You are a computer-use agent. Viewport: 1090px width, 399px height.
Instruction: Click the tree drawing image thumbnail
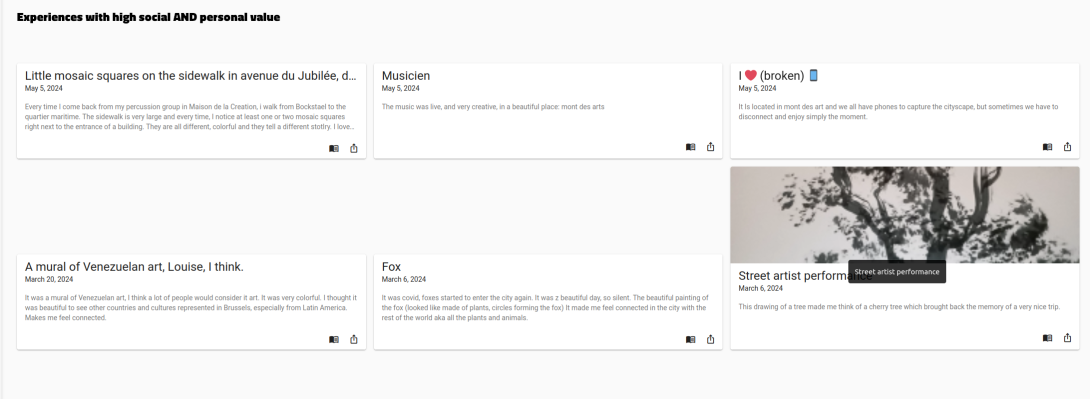tap(904, 215)
